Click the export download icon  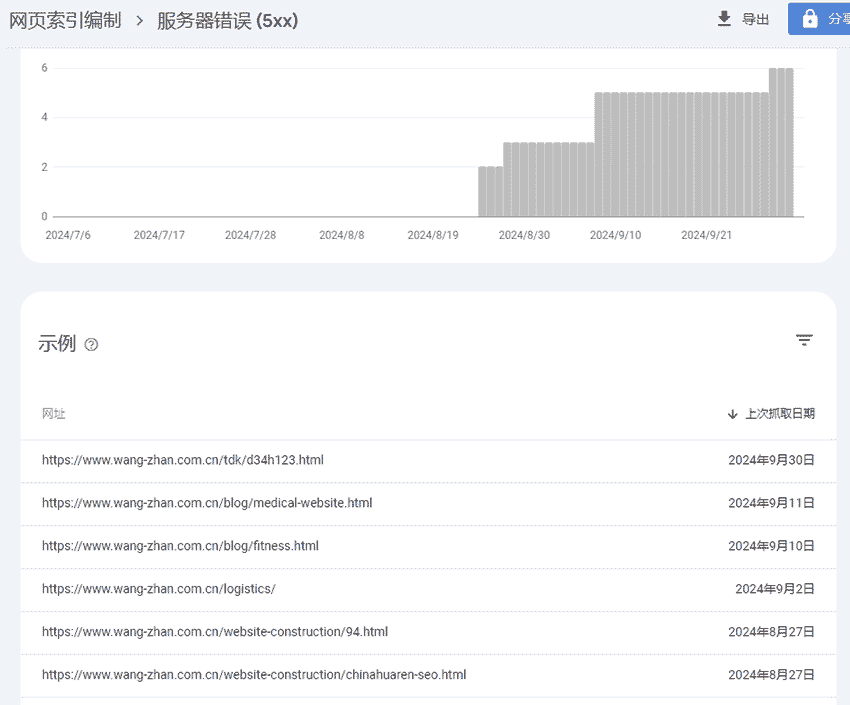point(725,19)
